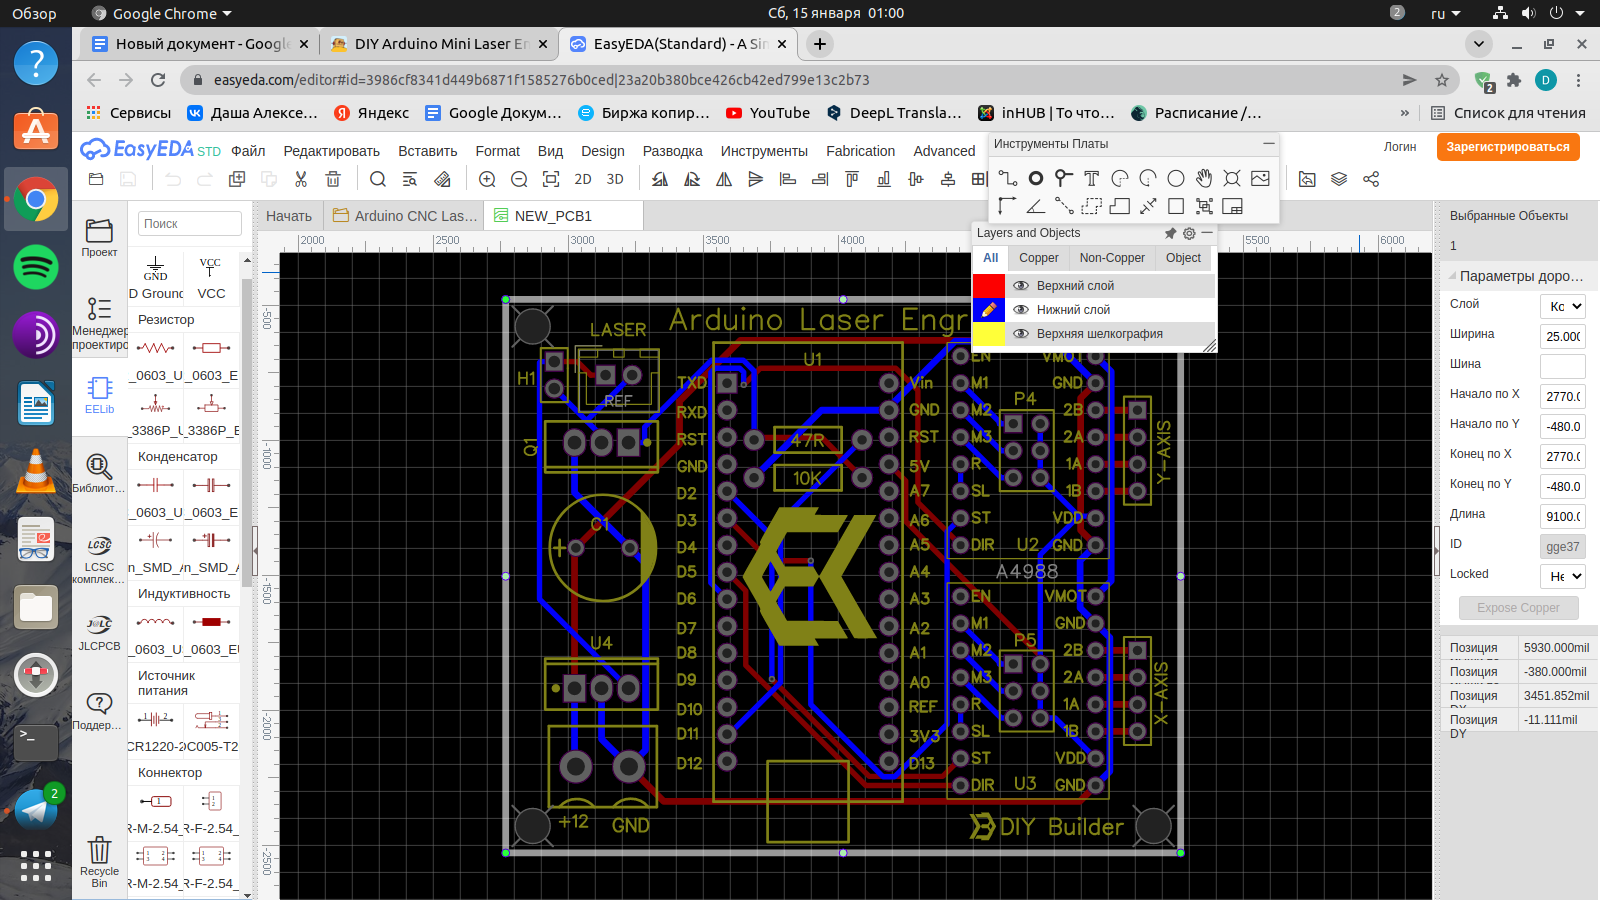Select the Dimension measure tool
The image size is (1600, 900).
coord(1148,206)
